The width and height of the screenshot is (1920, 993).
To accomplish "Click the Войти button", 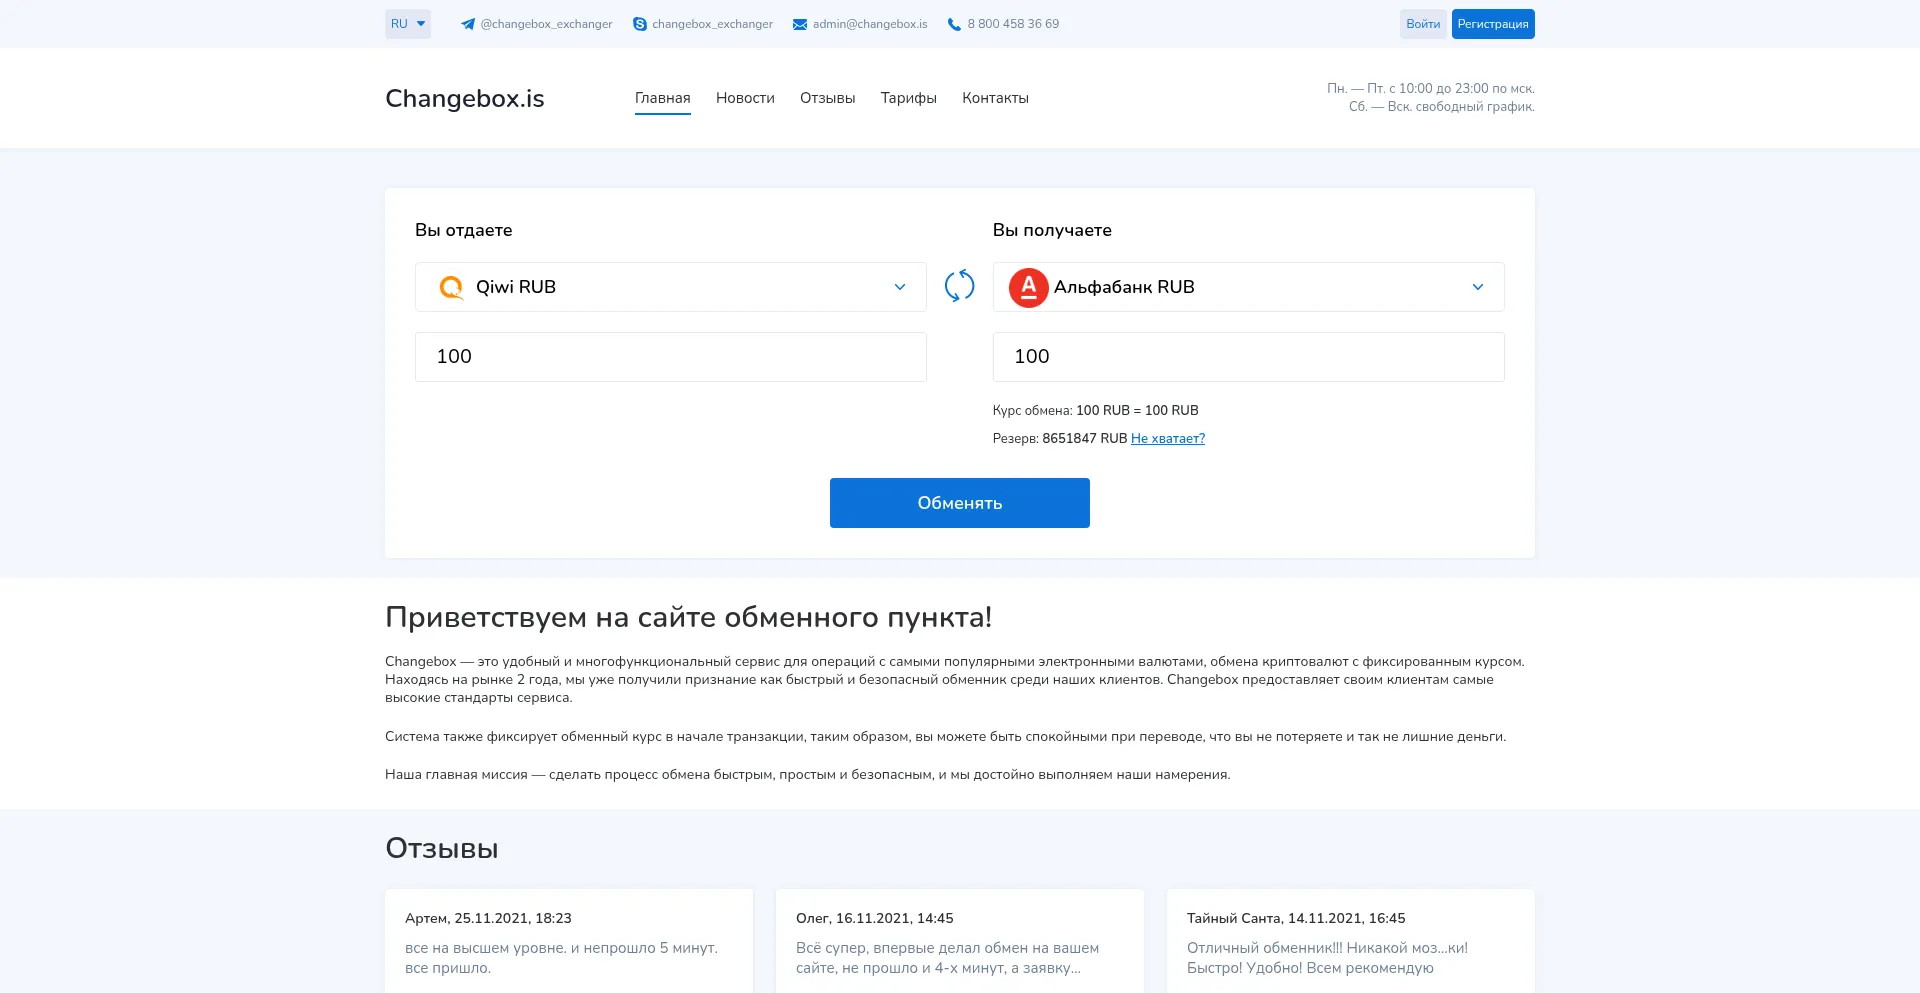I will (1423, 23).
